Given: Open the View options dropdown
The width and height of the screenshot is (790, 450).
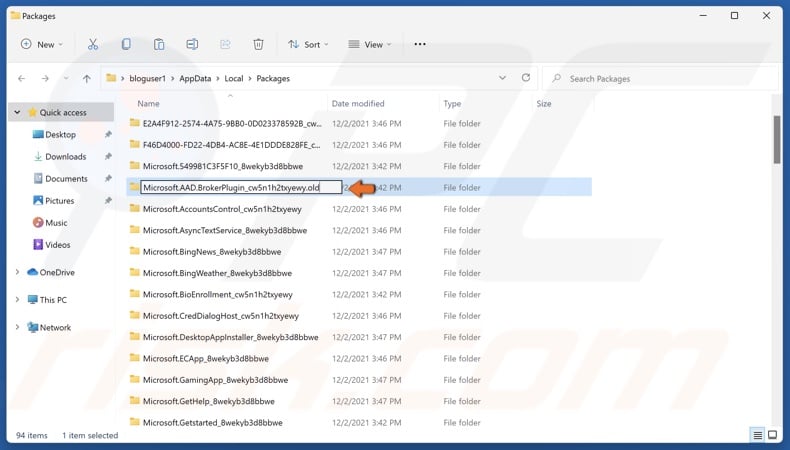Looking at the screenshot, I should [x=370, y=44].
